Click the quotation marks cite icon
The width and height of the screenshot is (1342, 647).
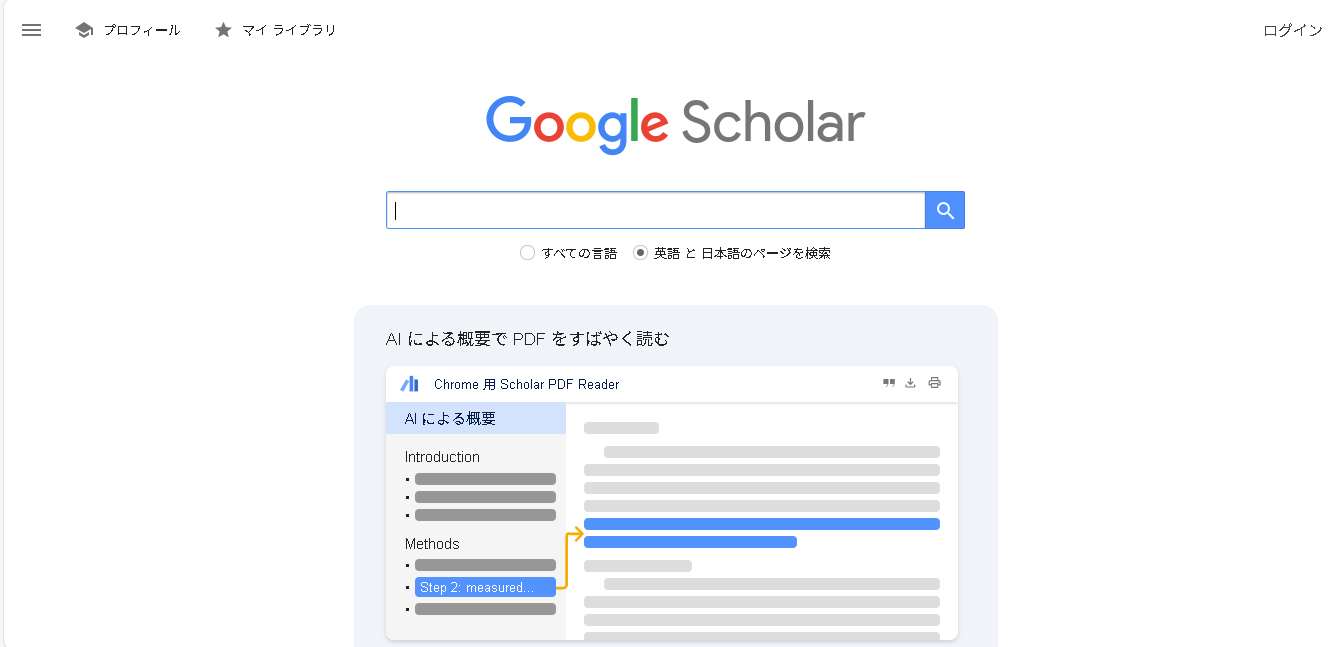click(888, 383)
